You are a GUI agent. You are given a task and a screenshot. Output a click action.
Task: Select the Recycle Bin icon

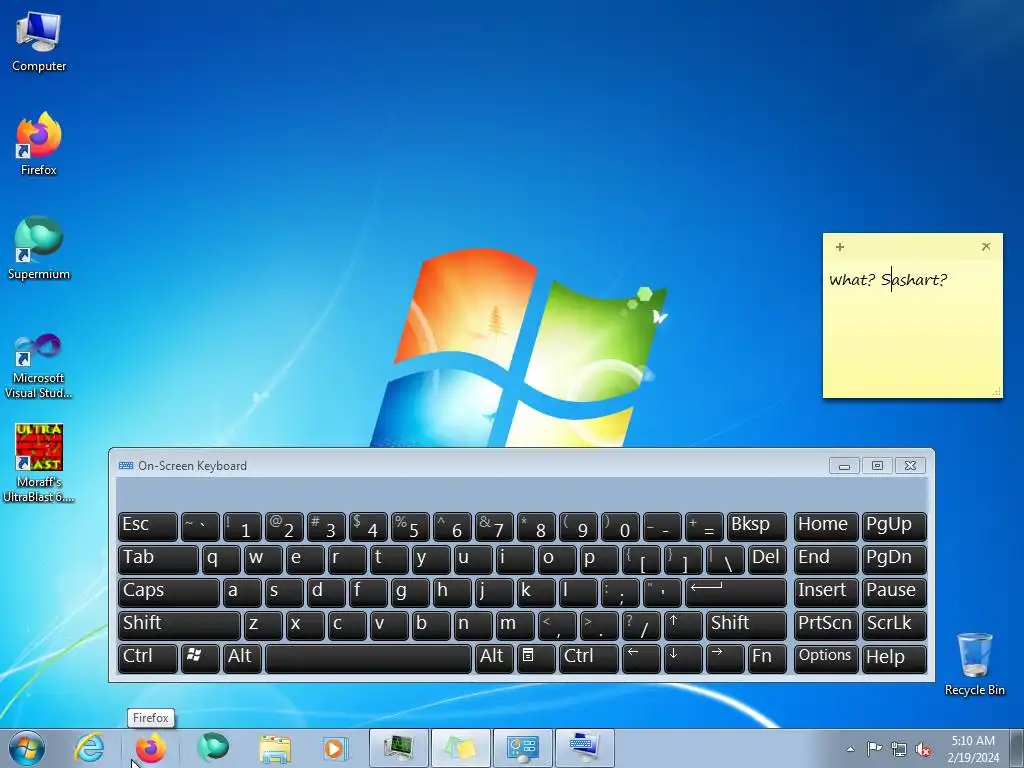(x=974, y=664)
